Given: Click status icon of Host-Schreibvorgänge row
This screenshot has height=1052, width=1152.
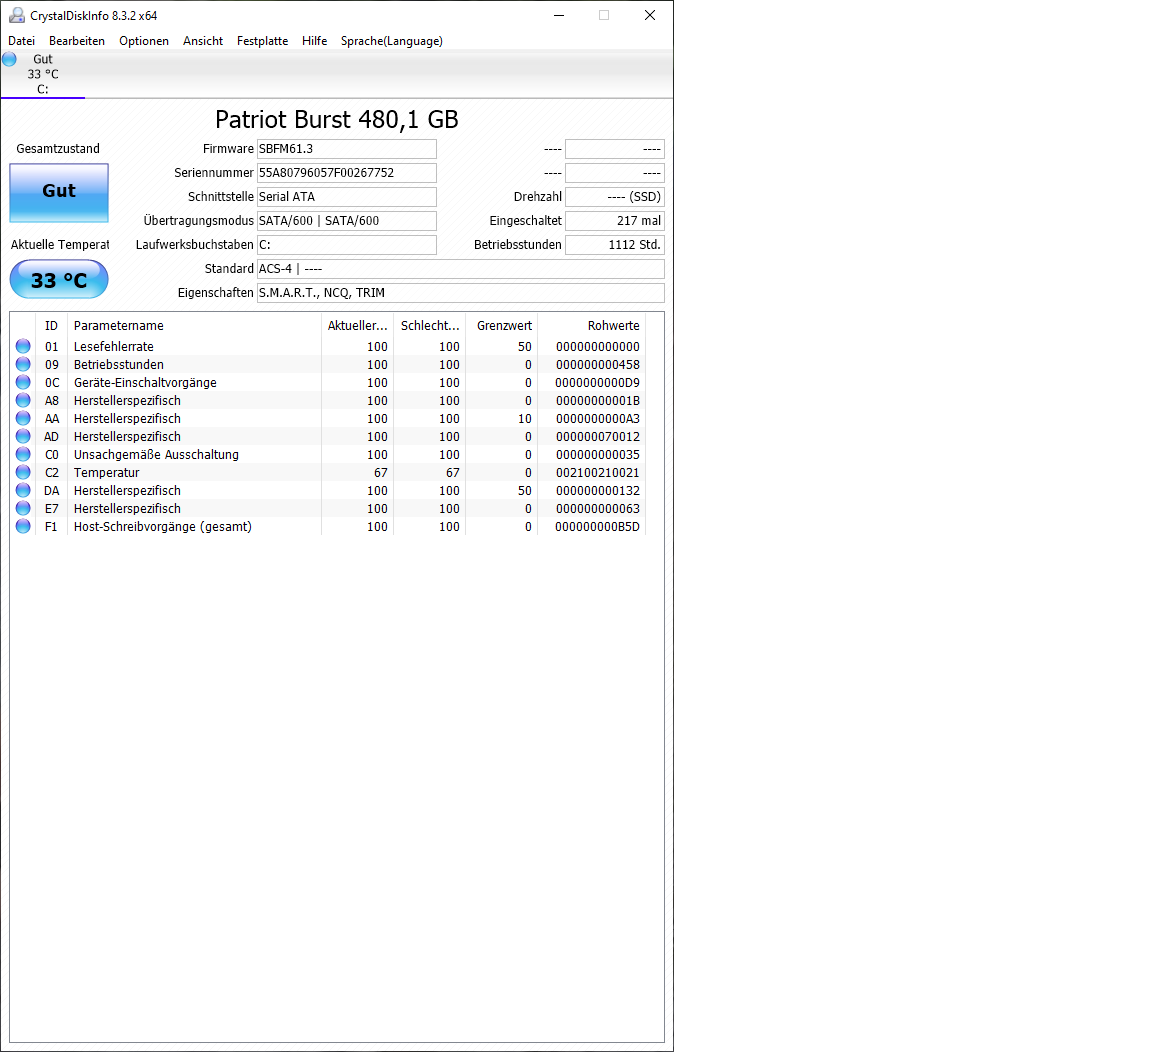Looking at the screenshot, I should coord(24,526).
